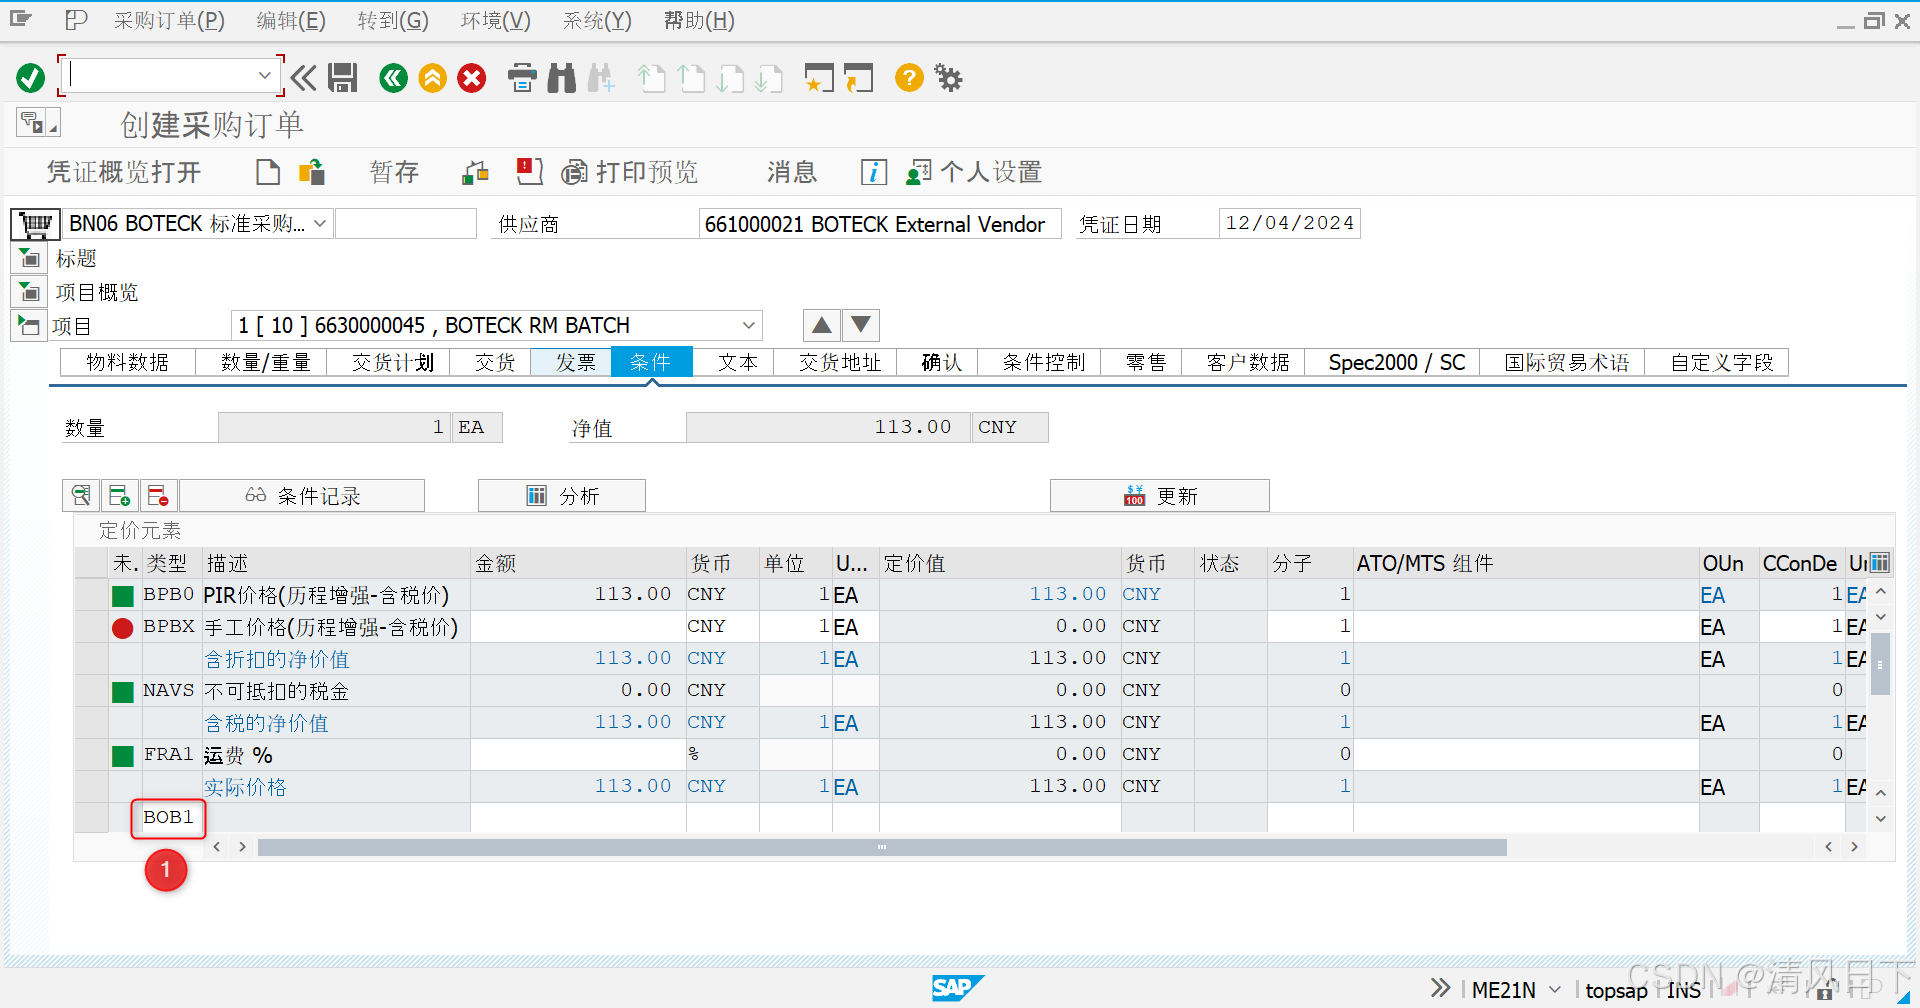Click the Print icon in toolbar
The image size is (1920, 1008).
click(x=522, y=78)
